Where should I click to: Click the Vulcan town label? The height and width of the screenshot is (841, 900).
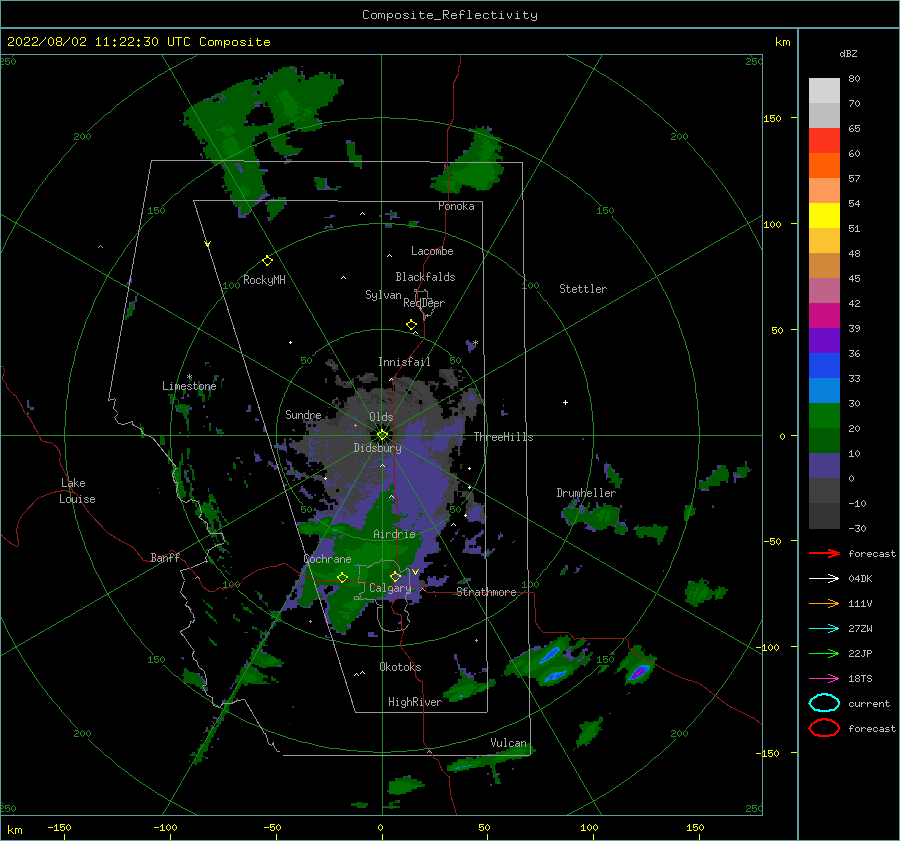coord(509,743)
